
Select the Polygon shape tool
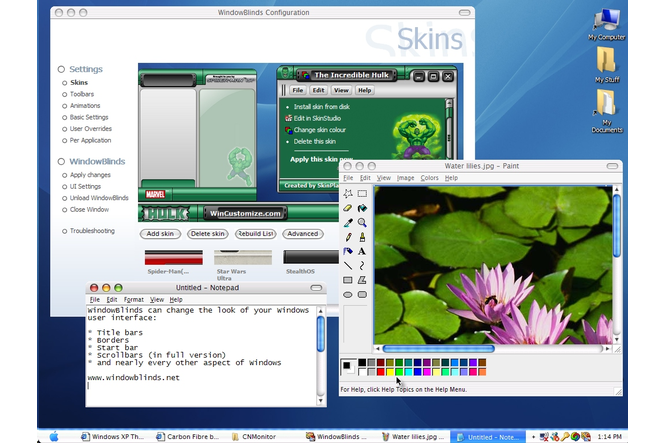pos(362,280)
